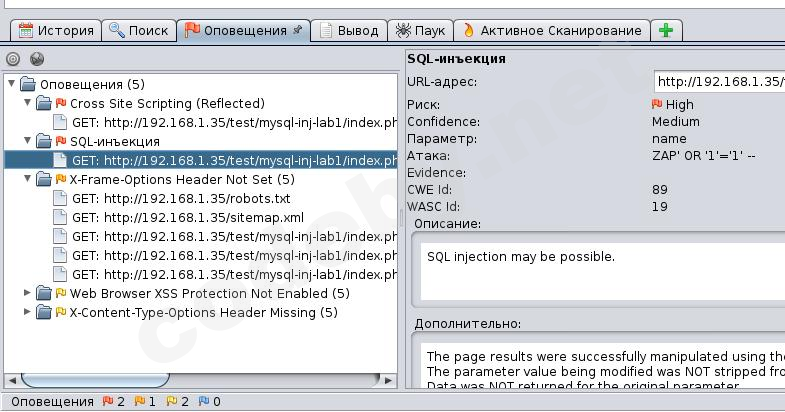This screenshot has width=785, height=412.
Task: Switch to the История tab
Action: 56,30
